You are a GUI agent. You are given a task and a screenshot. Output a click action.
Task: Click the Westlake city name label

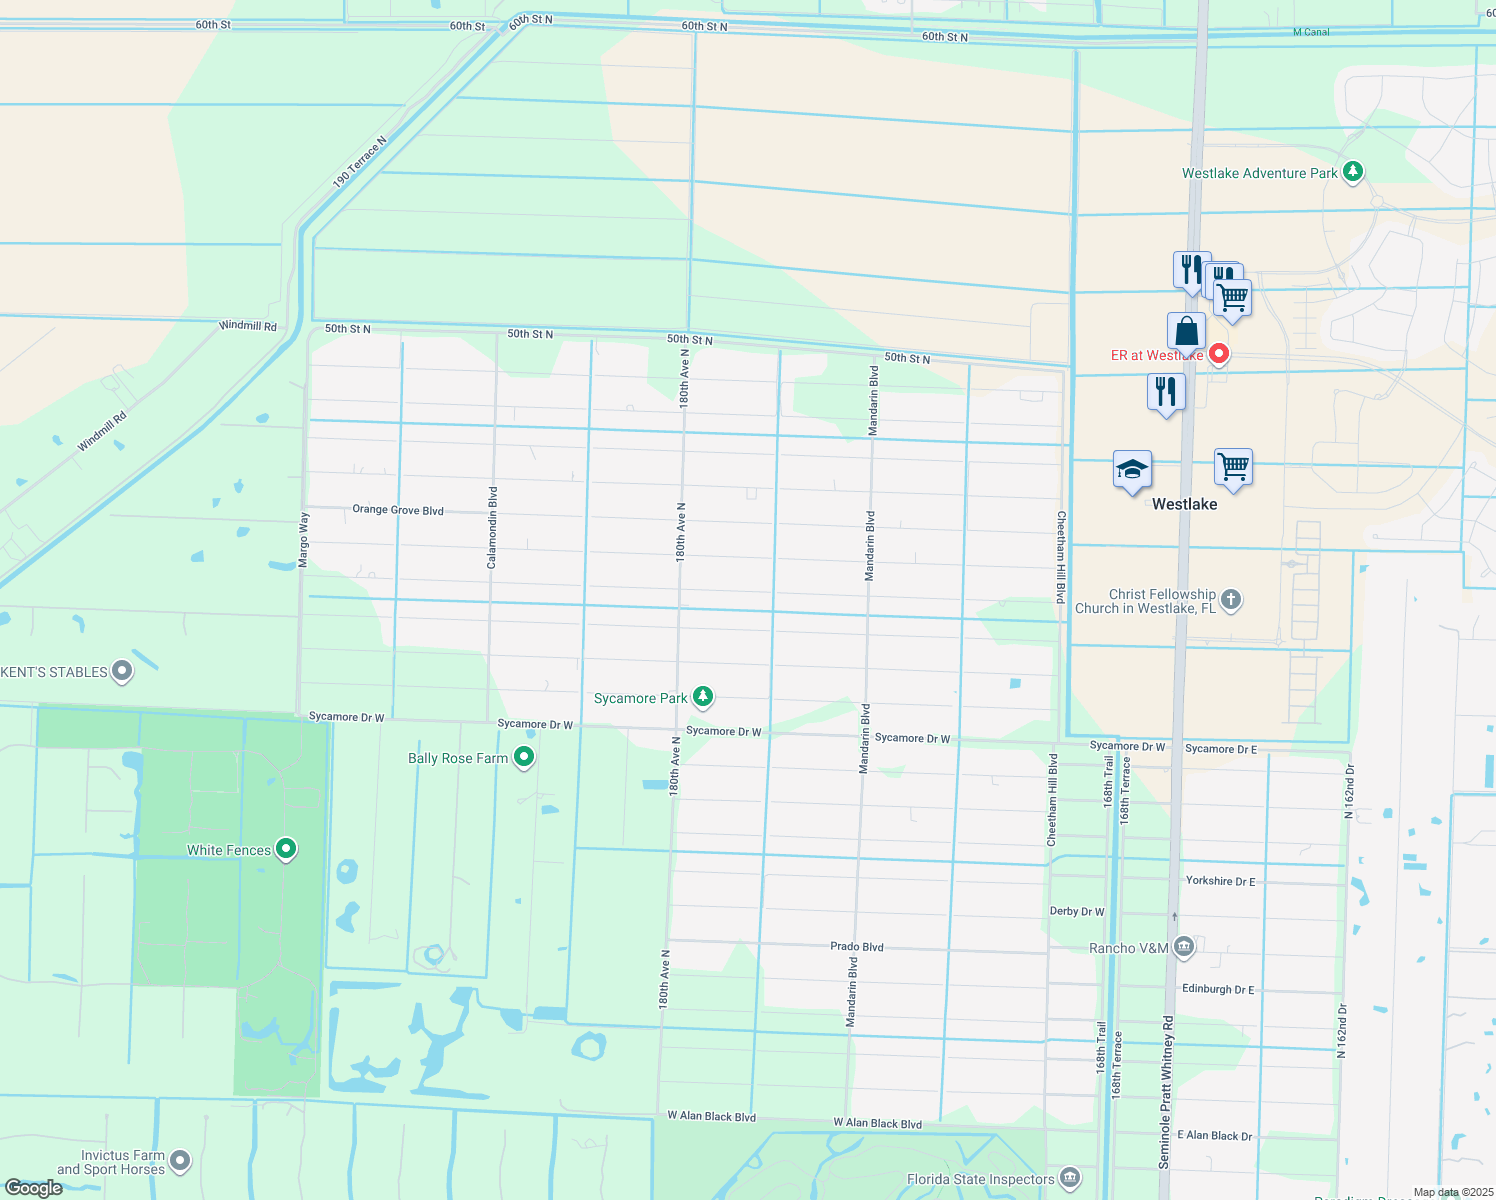click(1184, 504)
